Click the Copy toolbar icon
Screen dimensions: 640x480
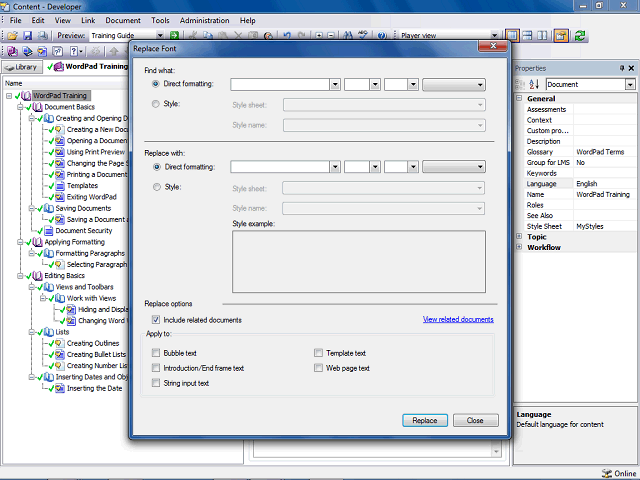[208, 36]
